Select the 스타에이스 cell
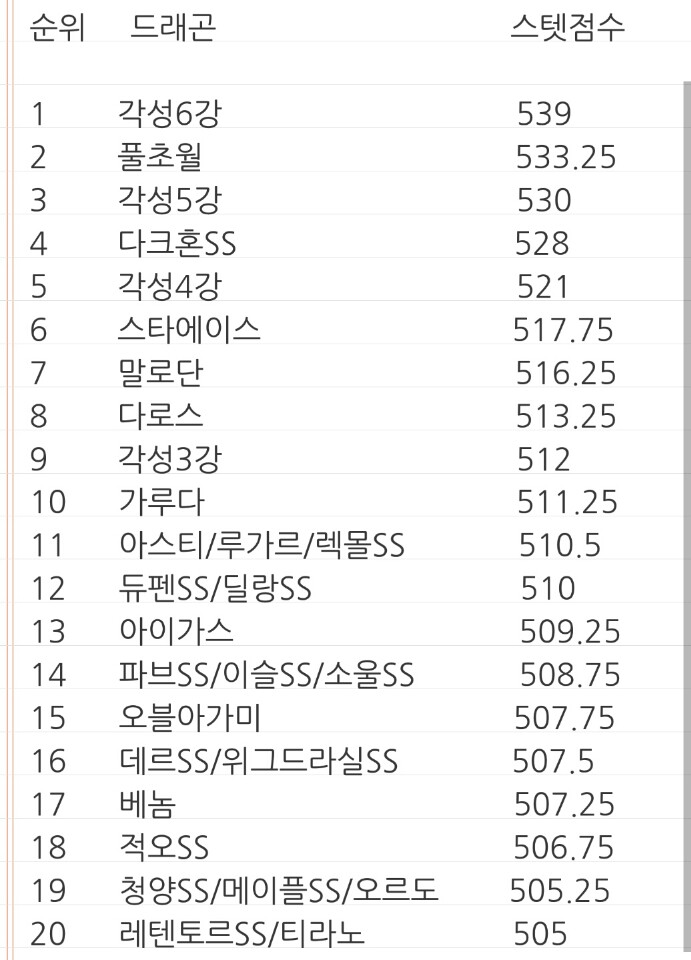The height and width of the screenshot is (960, 691). (x=189, y=330)
